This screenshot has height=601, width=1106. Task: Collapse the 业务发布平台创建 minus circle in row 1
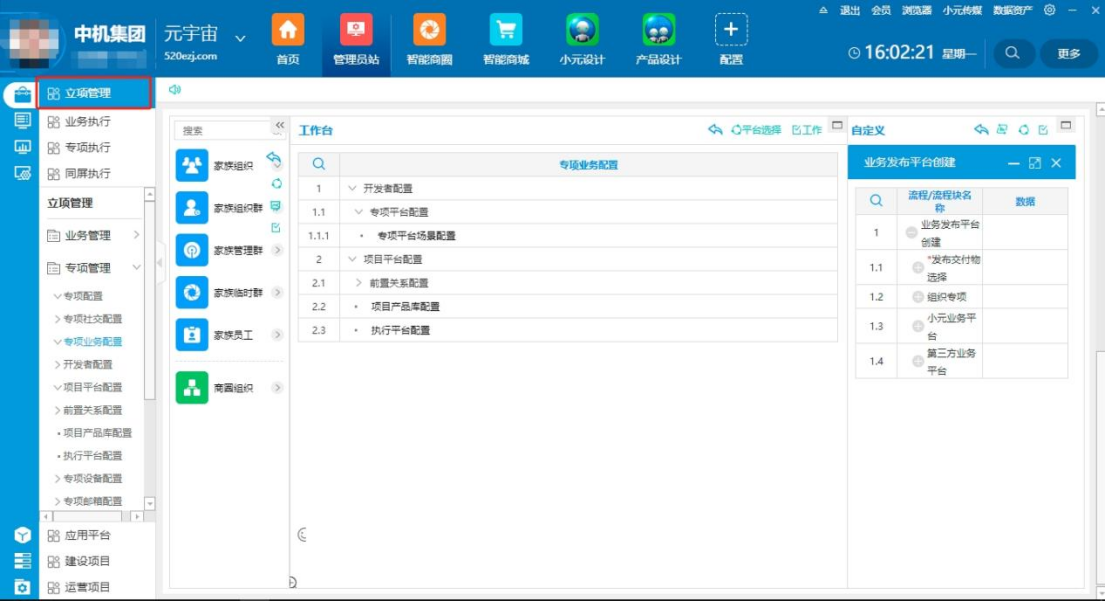911,232
